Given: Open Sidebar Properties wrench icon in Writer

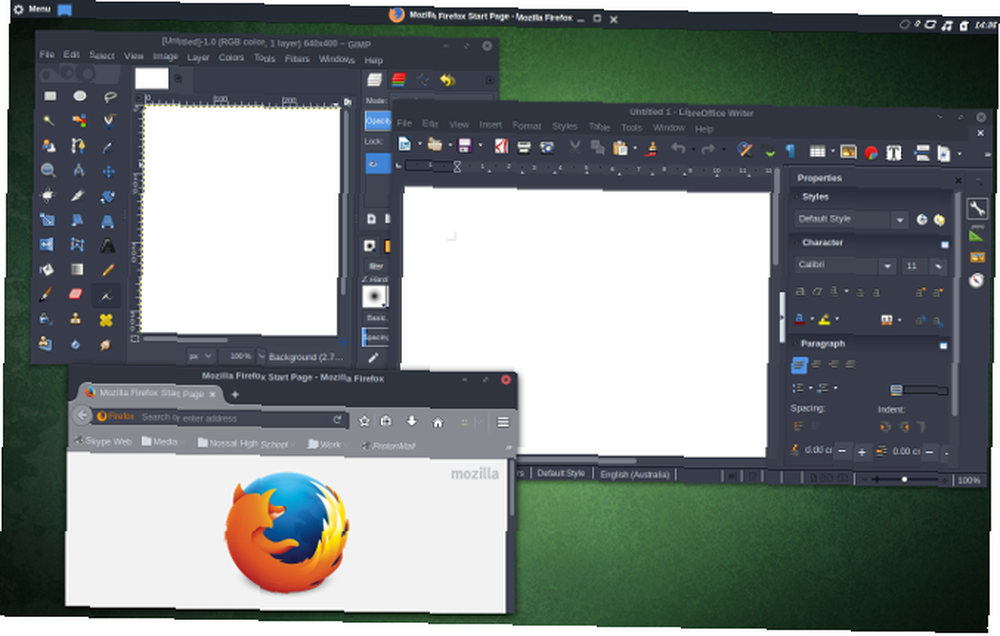Looking at the screenshot, I should click(977, 208).
